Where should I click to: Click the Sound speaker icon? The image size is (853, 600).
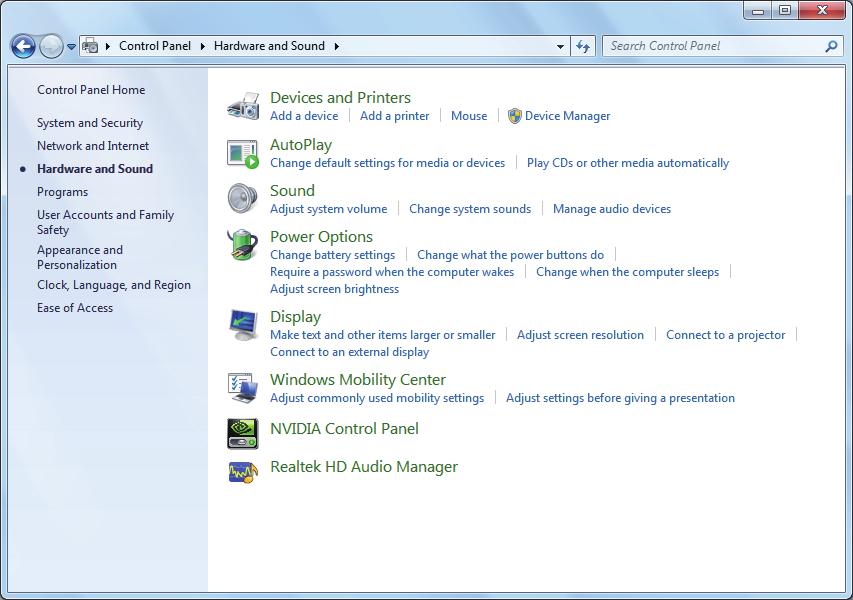tap(243, 199)
